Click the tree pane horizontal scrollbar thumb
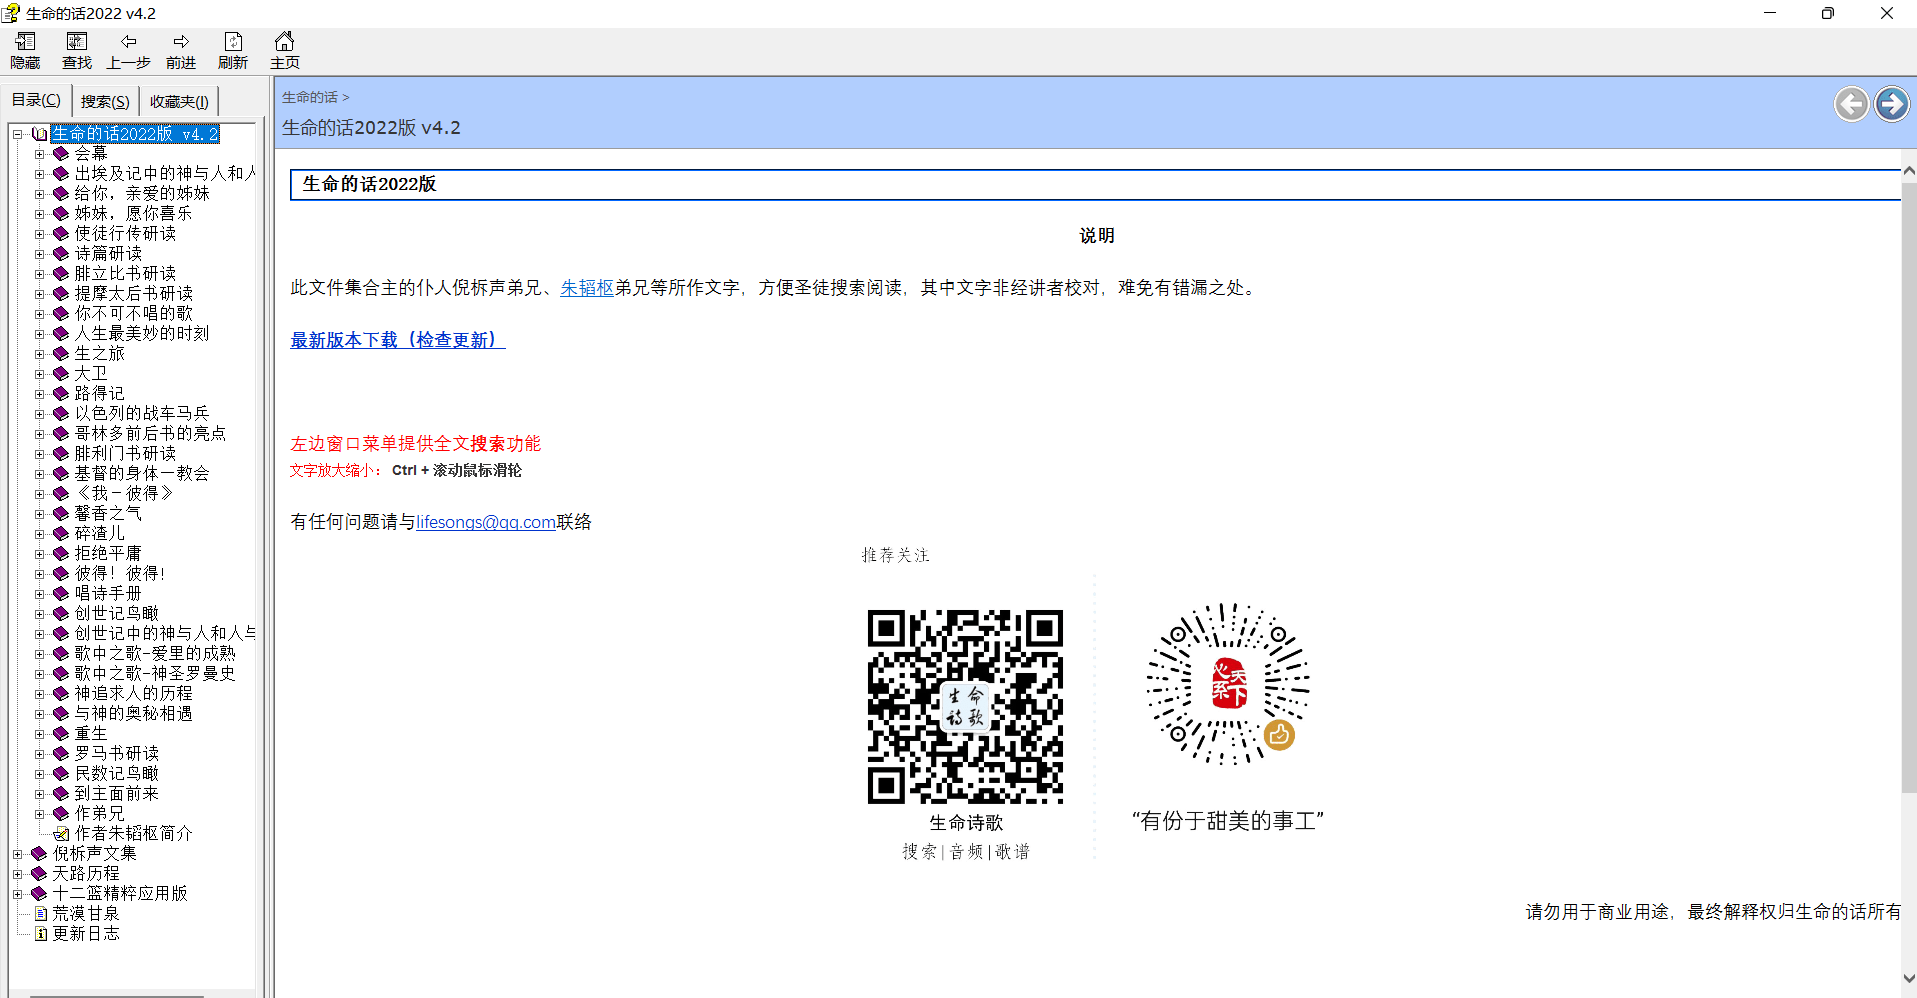 click(x=117, y=995)
